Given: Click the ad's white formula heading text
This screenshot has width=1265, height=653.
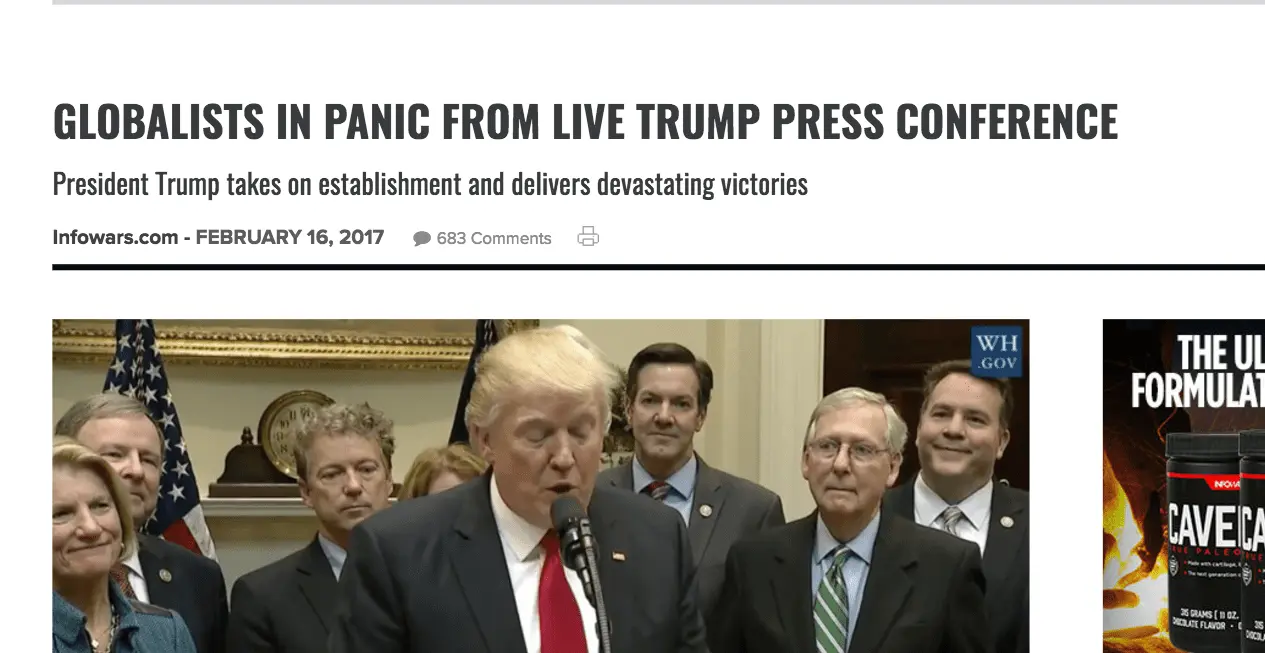Looking at the screenshot, I should (1198, 373).
